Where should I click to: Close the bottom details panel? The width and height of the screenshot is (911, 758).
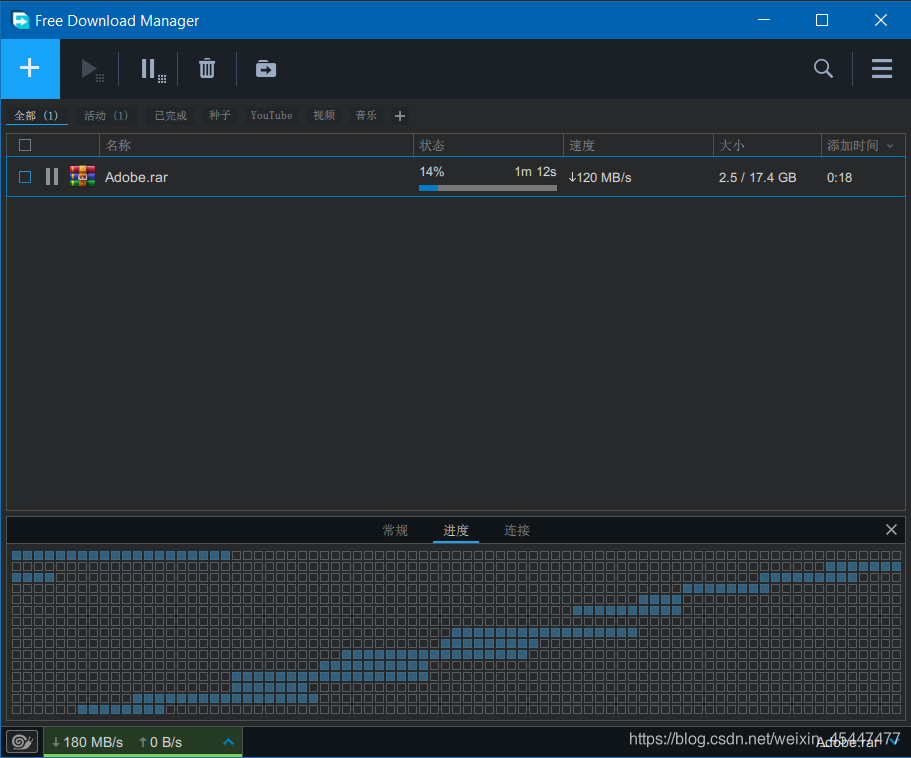click(891, 530)
